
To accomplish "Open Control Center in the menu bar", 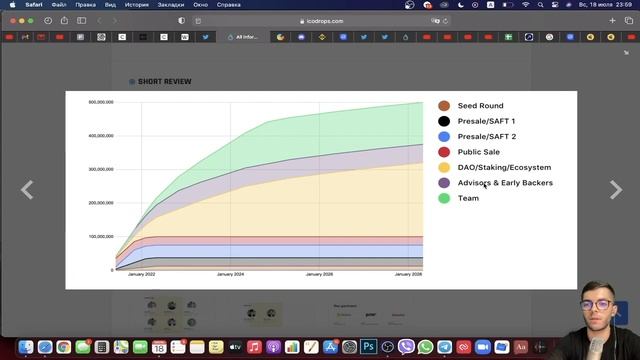I will pos(555,5).
